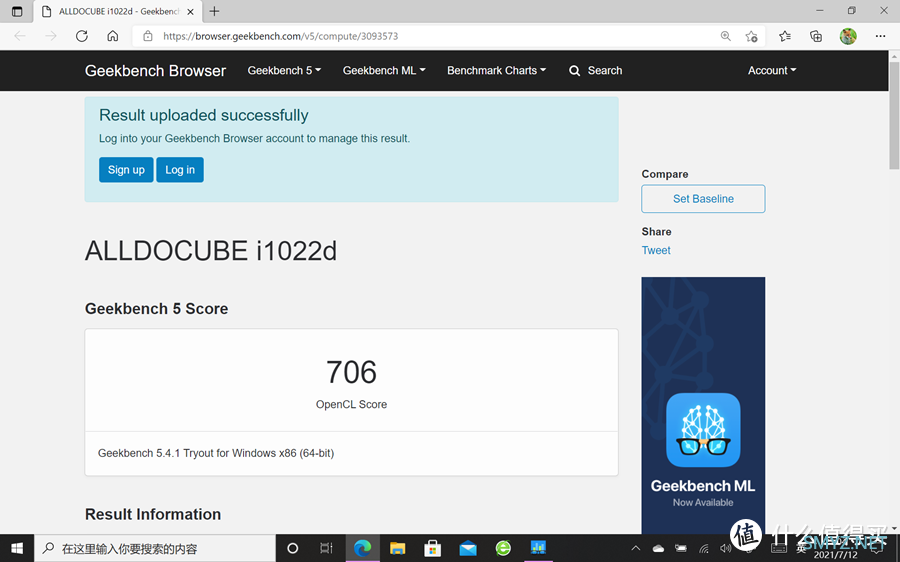Click the Search link in the navbar
The image size is (900, 562).
point(596,71)
